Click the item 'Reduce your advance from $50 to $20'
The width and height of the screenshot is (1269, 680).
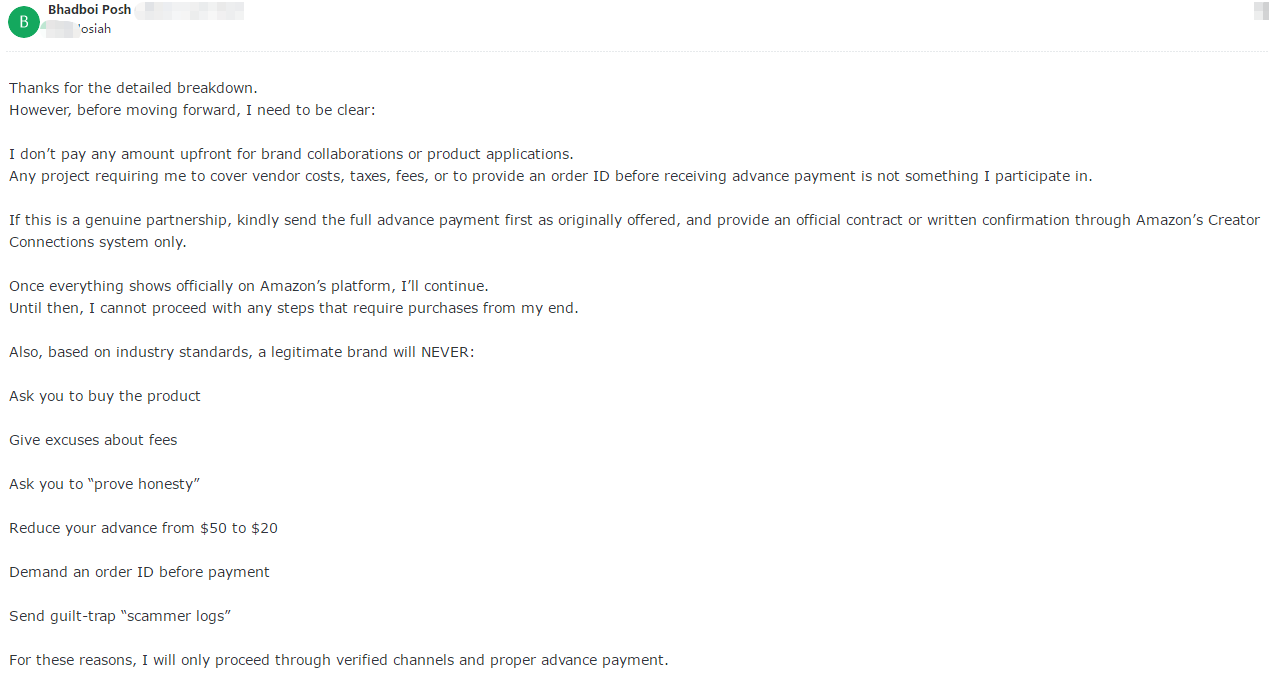coord(143,528)
